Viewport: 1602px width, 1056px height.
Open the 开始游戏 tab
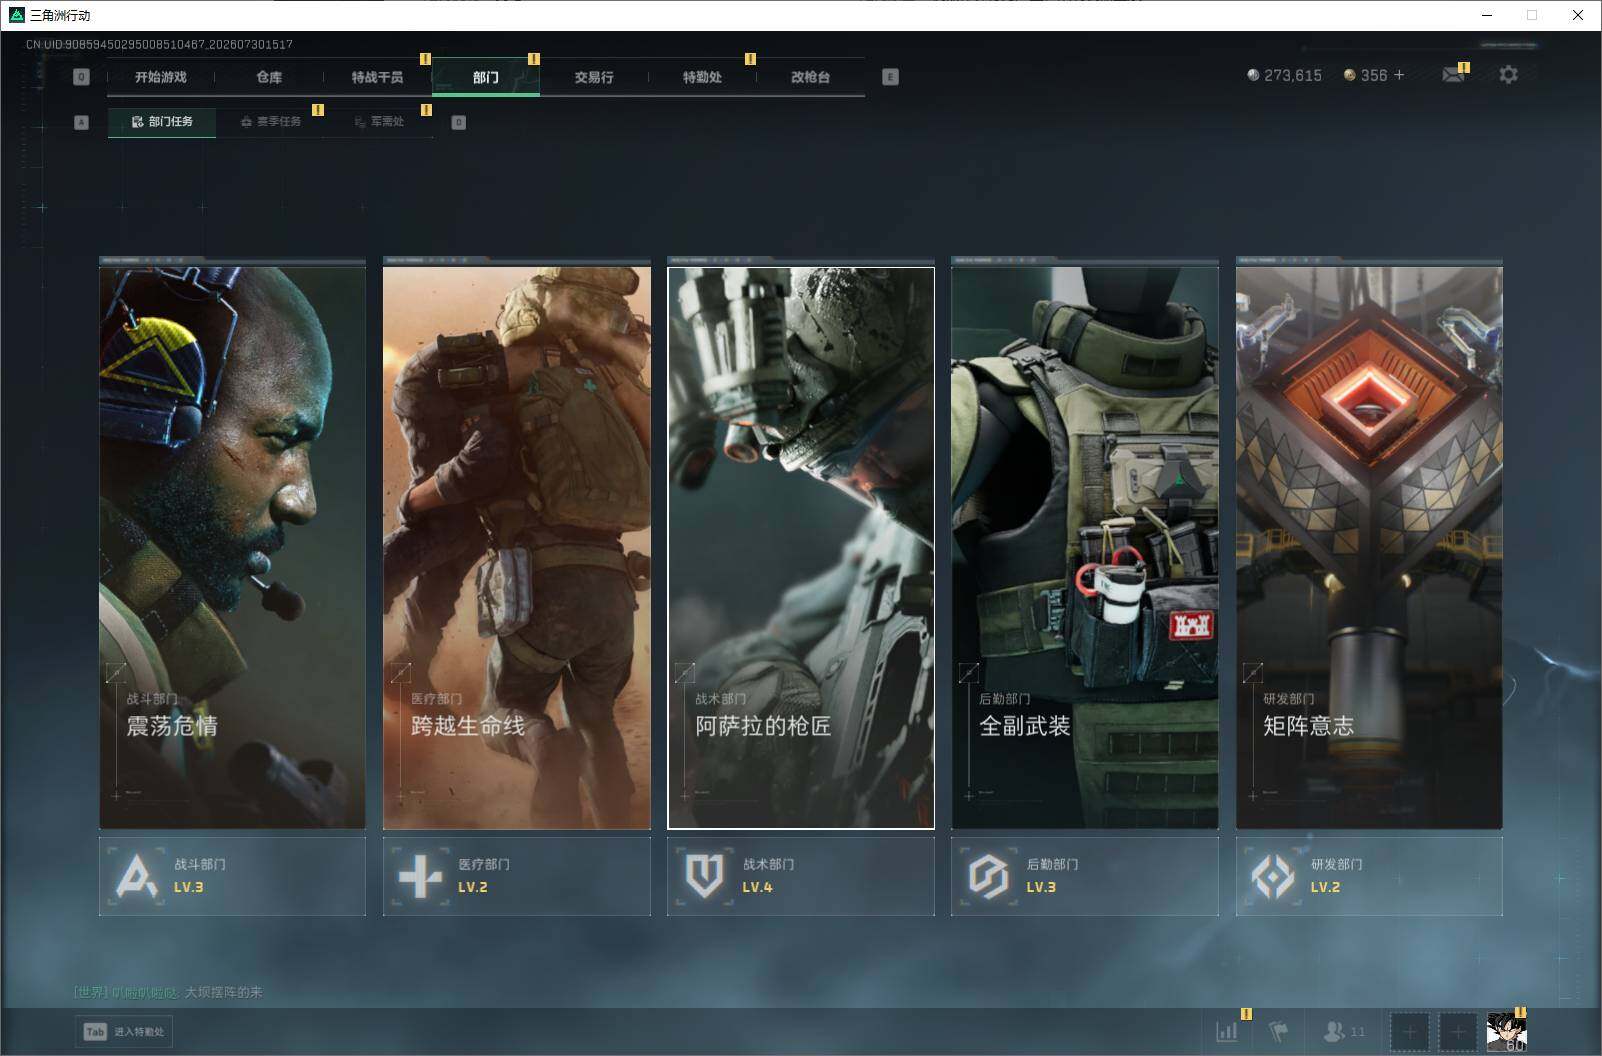(161, 77)
